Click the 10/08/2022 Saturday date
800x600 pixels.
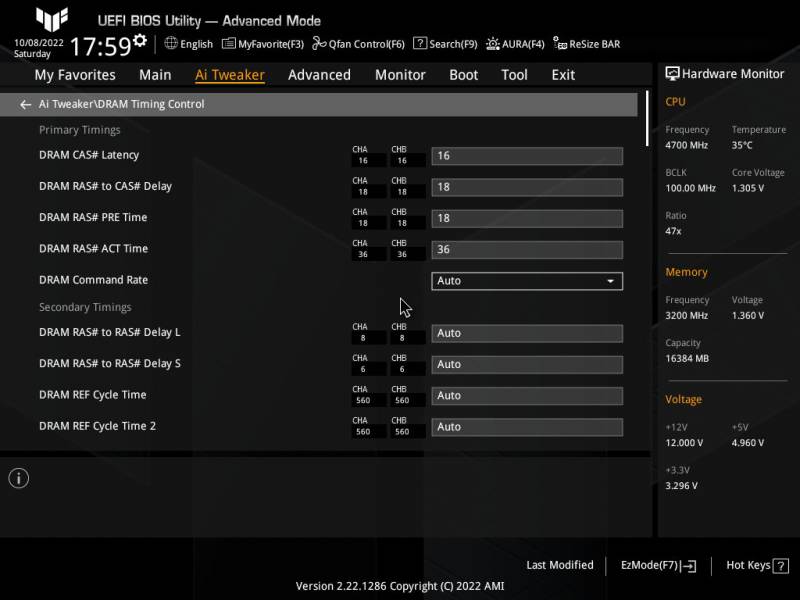coord(38,48)
